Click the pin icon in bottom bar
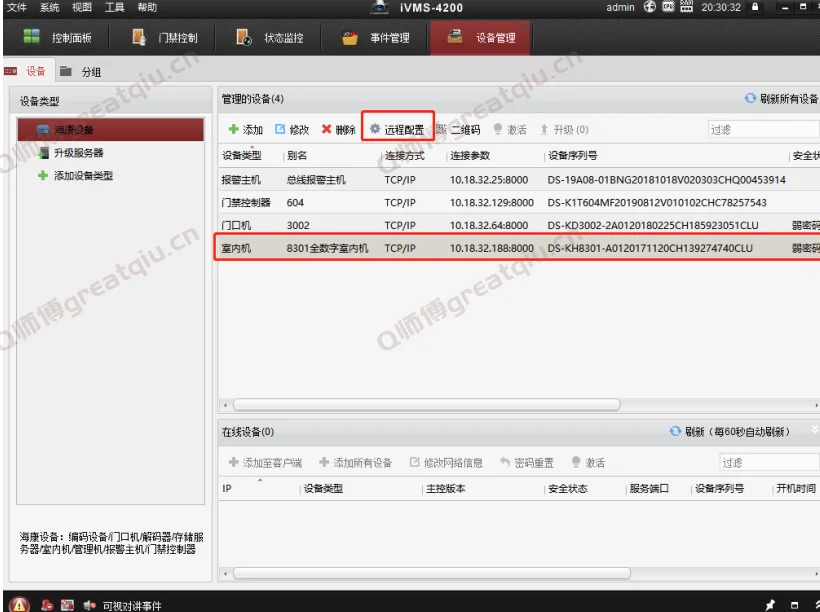820x612 pixels. (x=770, y=604)
